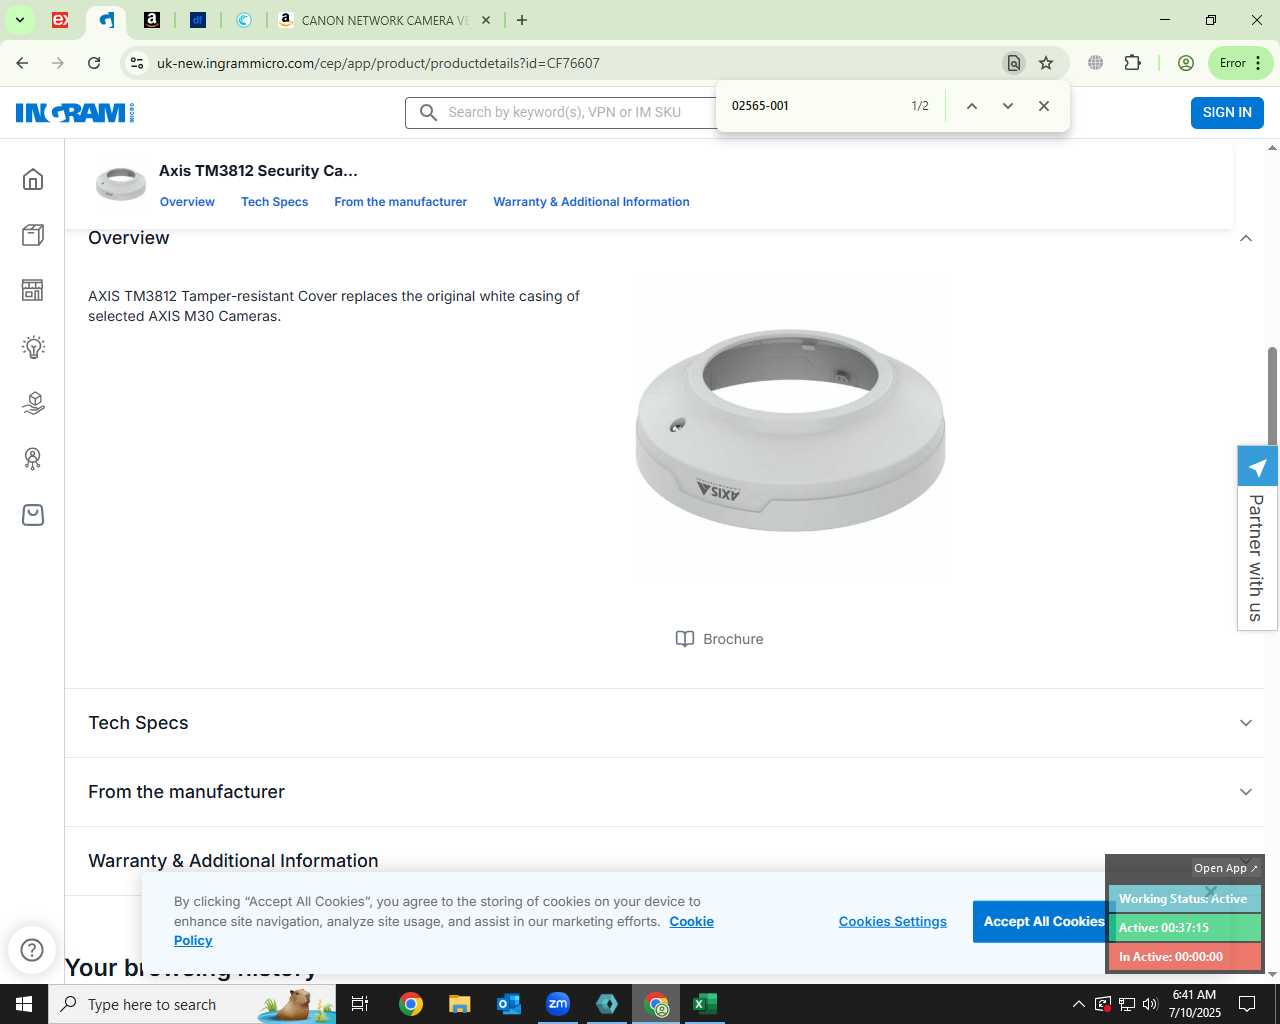
Task: Click the SIGN IN button
Action: [1227, 112]
